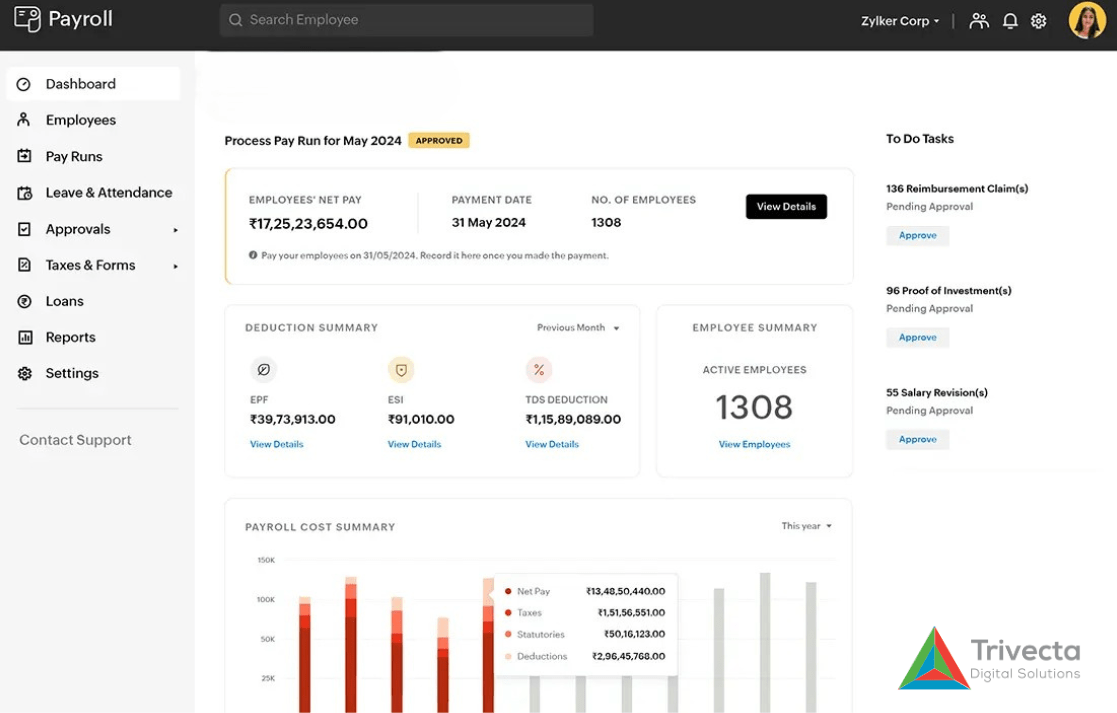Viewport: 1117px width, 713px height.
Task: Open the Zylker Corp organization dropdown
Action: pos(900,21)
